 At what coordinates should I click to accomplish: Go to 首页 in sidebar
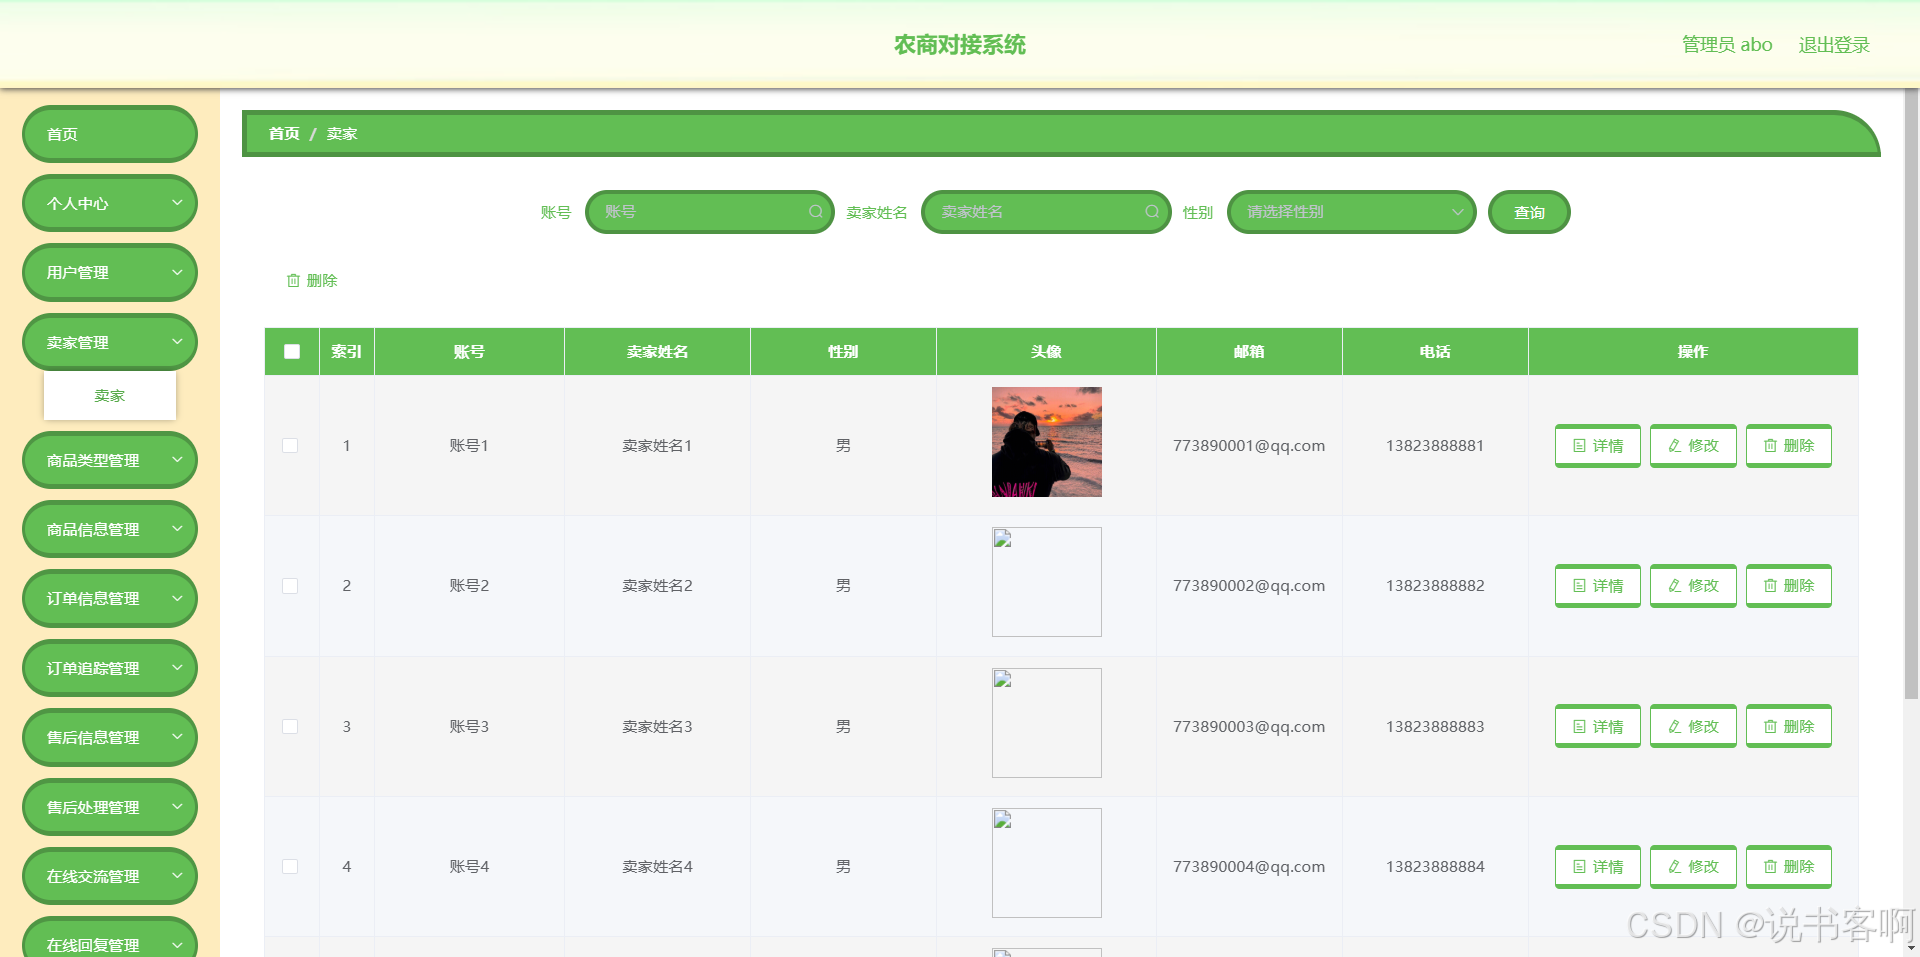(110, 134)
